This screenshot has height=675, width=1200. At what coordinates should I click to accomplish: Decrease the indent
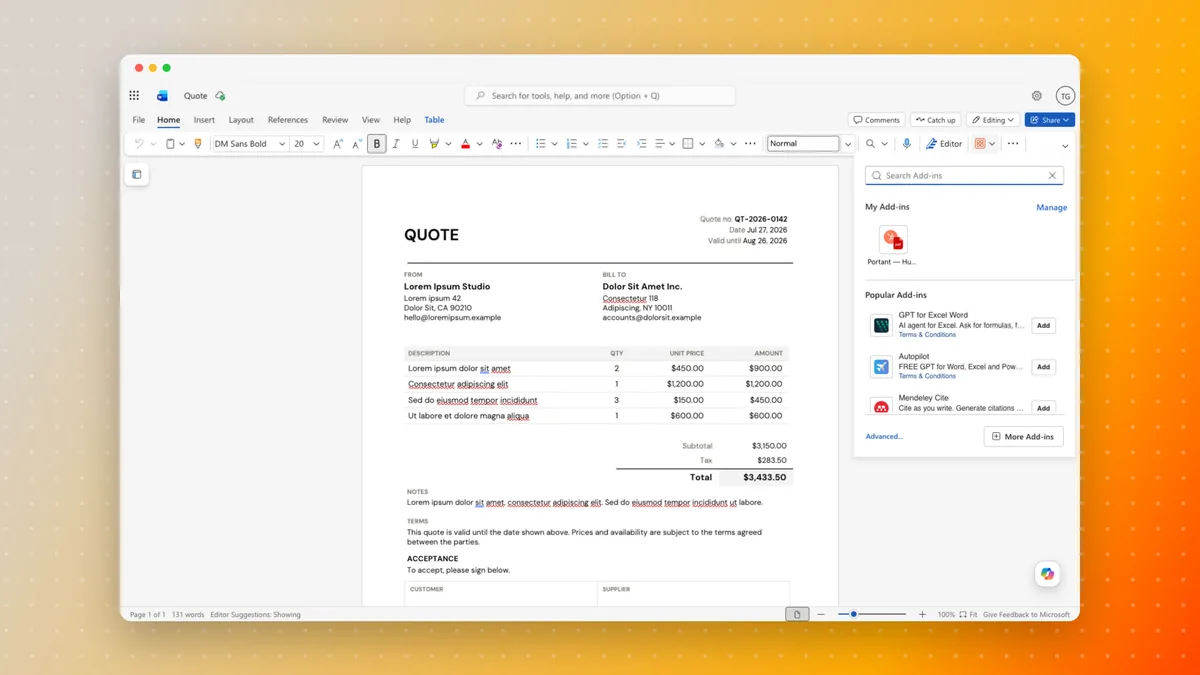tap(622, 144)
